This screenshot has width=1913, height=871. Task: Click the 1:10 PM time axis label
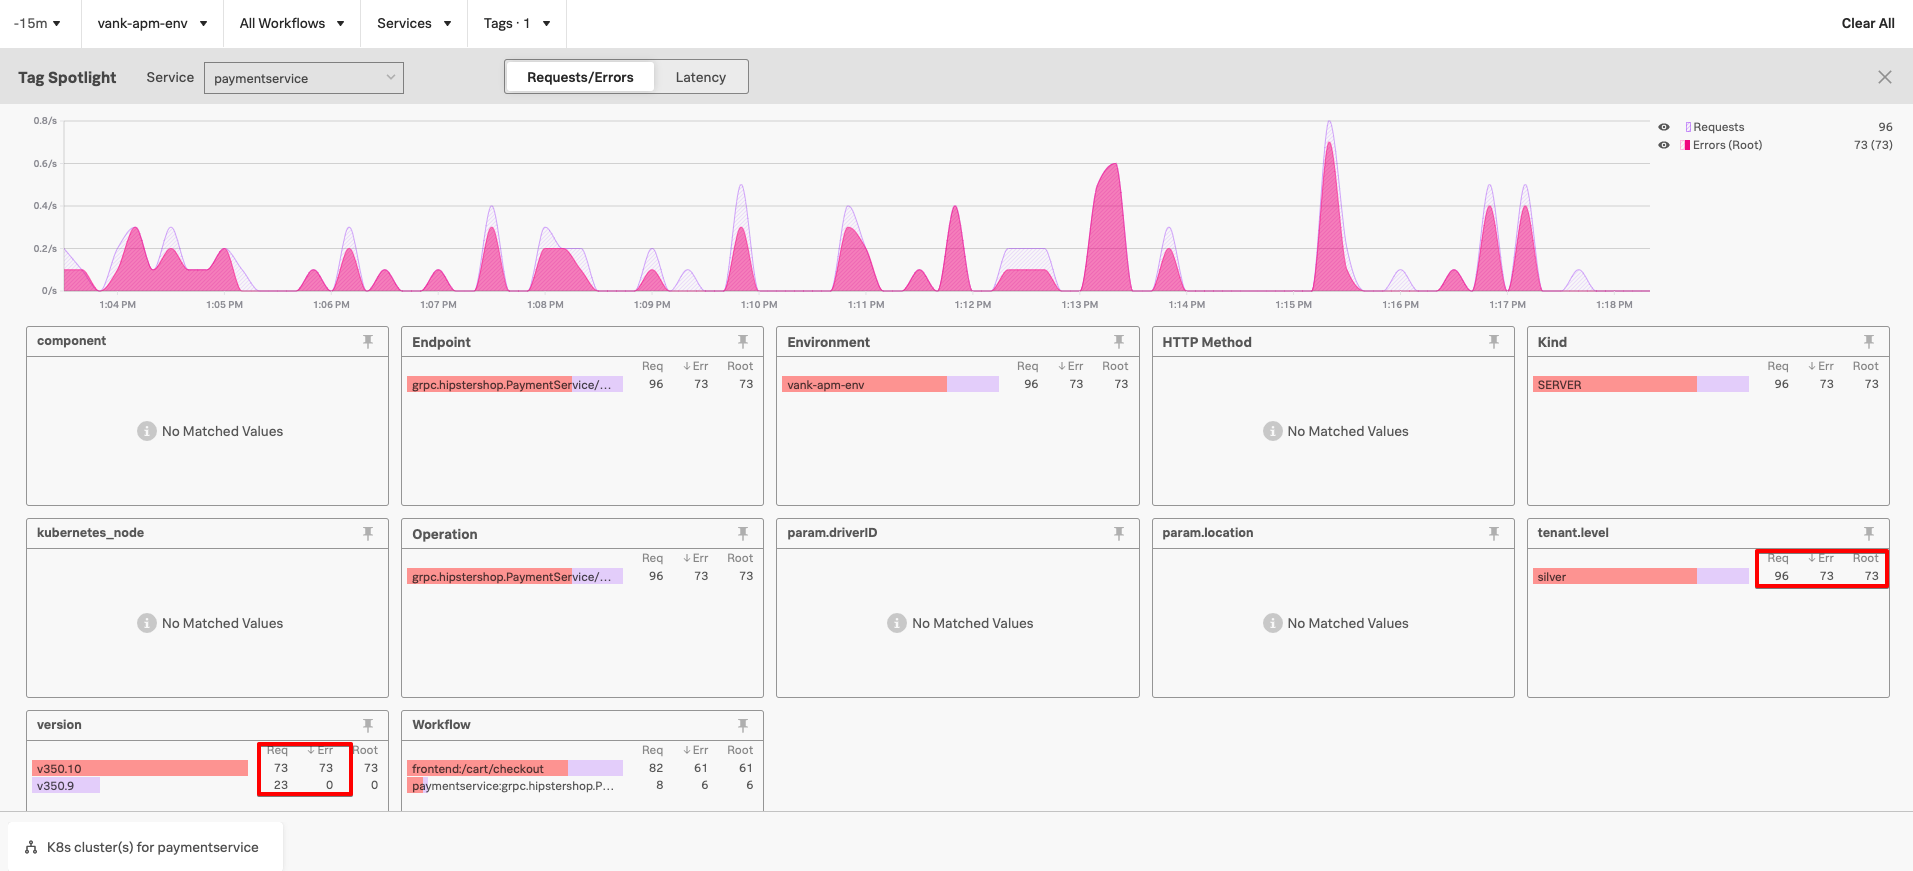coord(759,304)
